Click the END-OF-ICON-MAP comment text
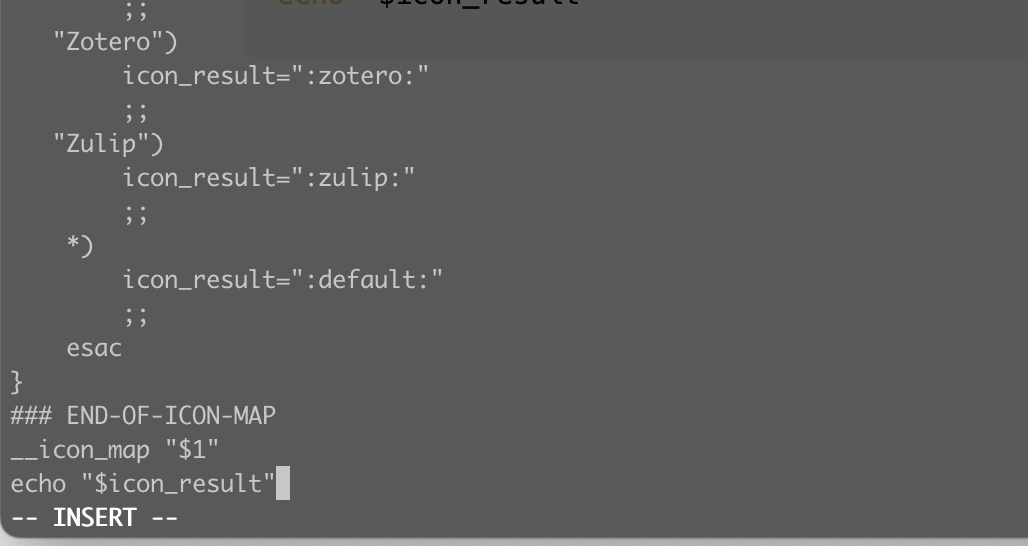Image resolution: width=1028 pixels, height=546 pixels. tap(171, 416)
